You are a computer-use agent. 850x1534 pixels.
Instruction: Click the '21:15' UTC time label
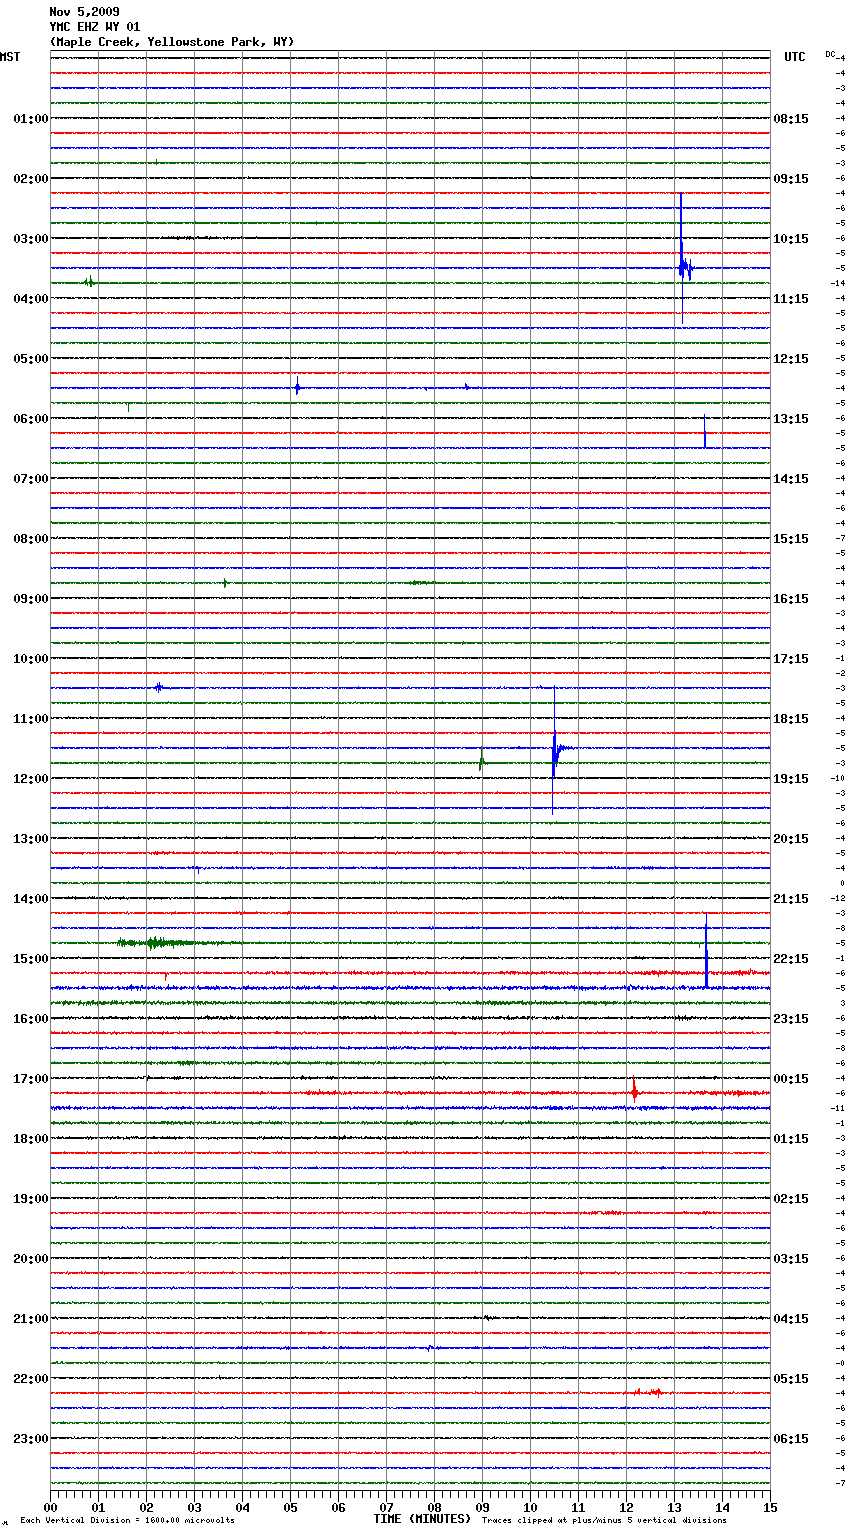click(791, 899)
